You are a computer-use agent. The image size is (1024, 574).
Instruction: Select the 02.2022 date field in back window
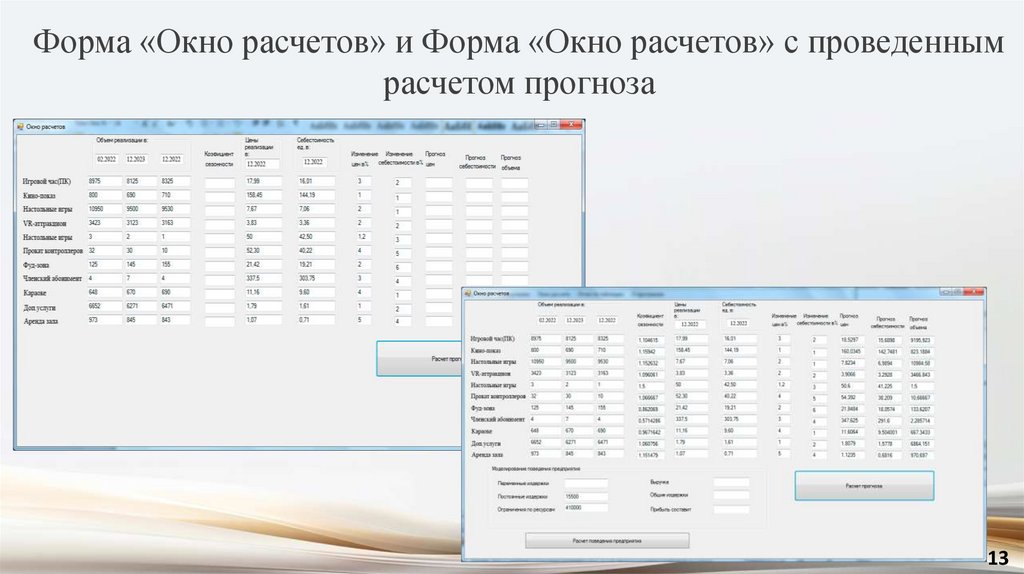click(106, 159)
